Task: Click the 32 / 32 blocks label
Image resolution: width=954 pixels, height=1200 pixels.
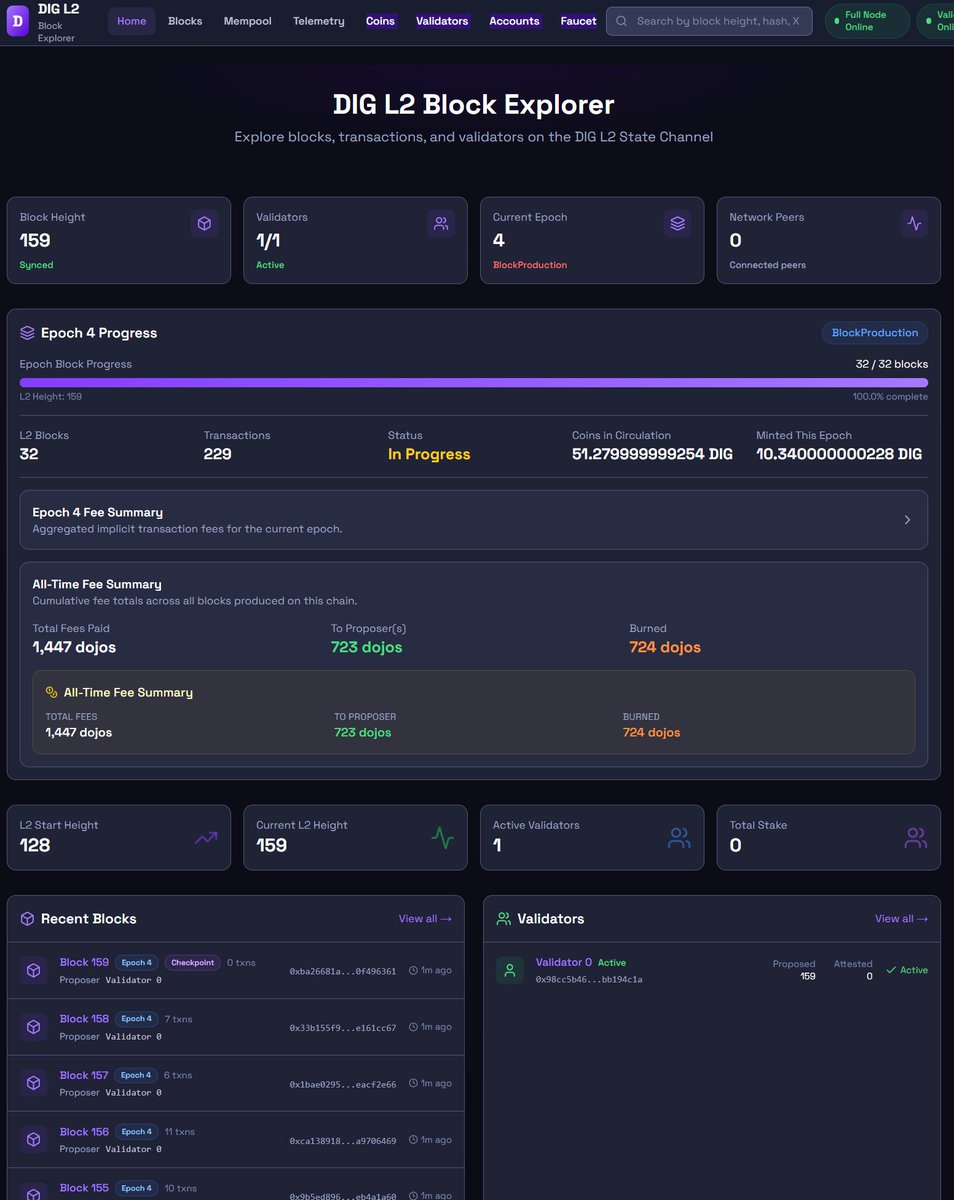Action: [891, 364]
